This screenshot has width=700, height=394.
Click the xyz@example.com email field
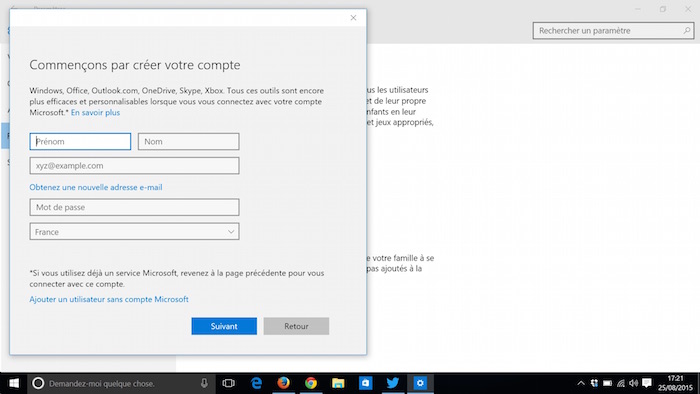(134, 166)
